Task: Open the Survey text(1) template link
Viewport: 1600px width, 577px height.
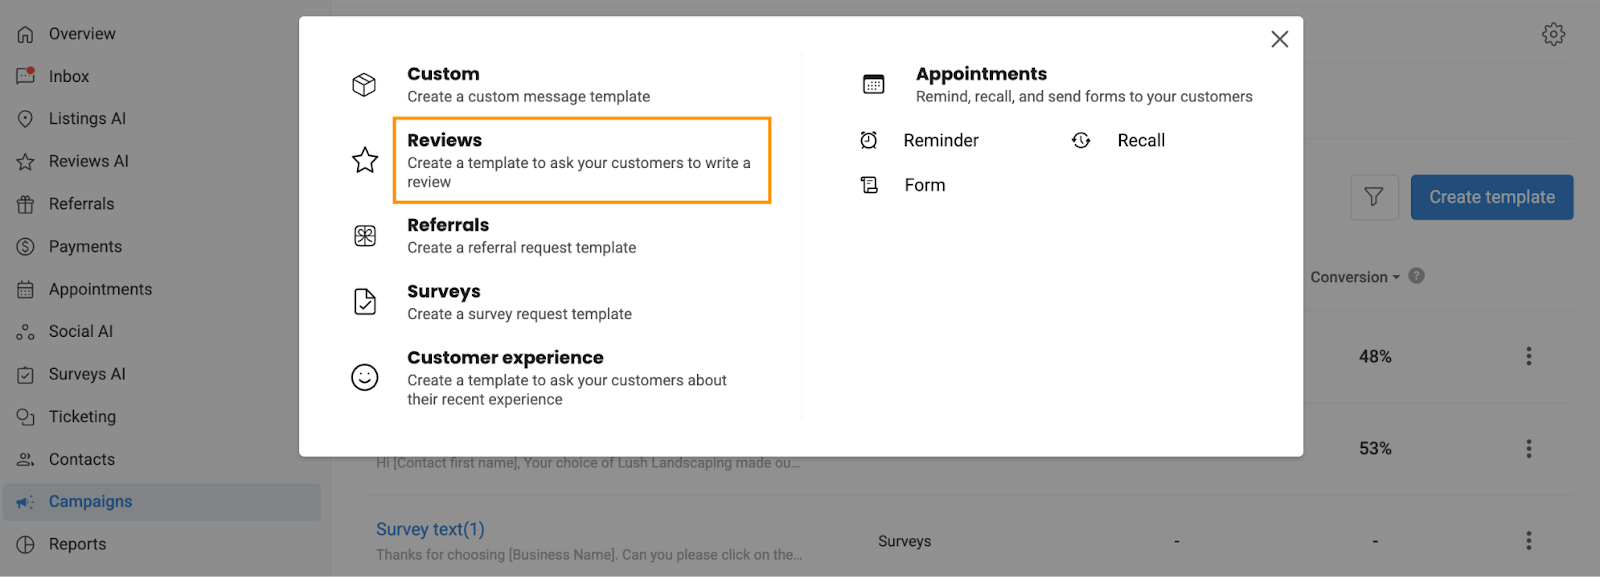Action: tap(430, 529)
